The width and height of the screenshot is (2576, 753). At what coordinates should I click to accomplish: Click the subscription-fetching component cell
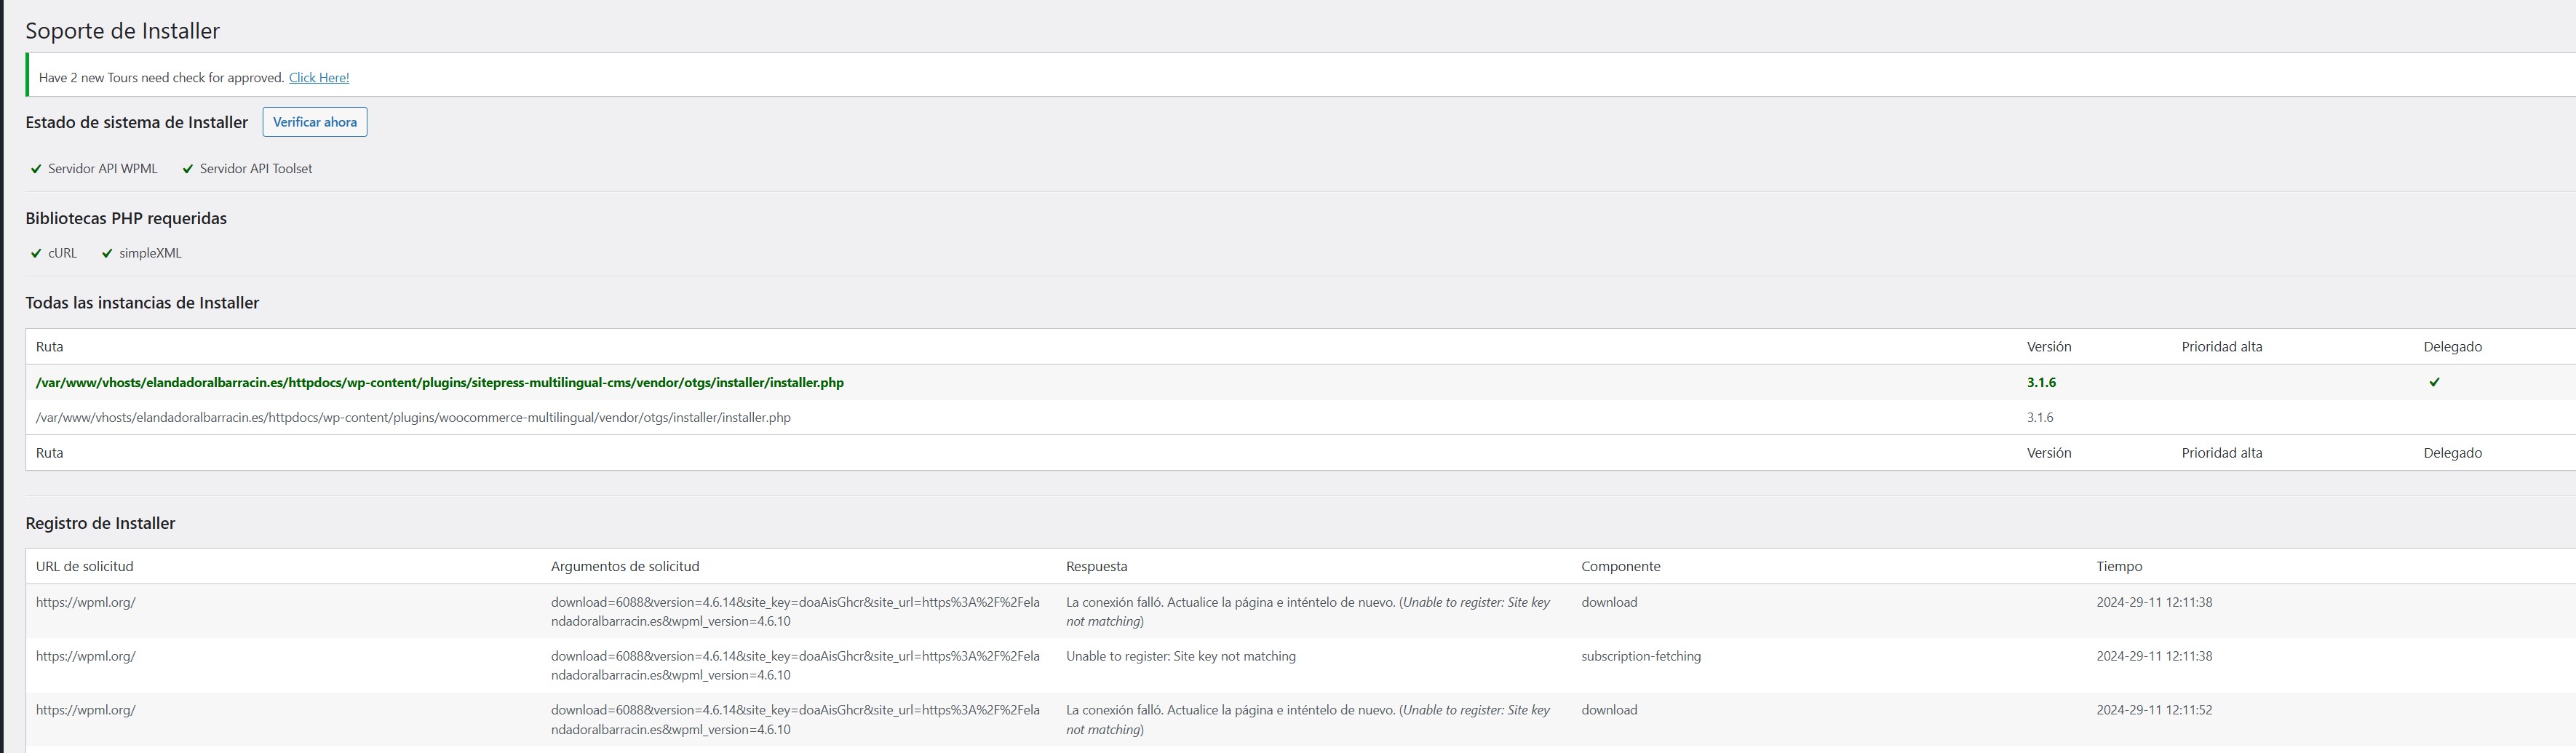point(1640,657)
